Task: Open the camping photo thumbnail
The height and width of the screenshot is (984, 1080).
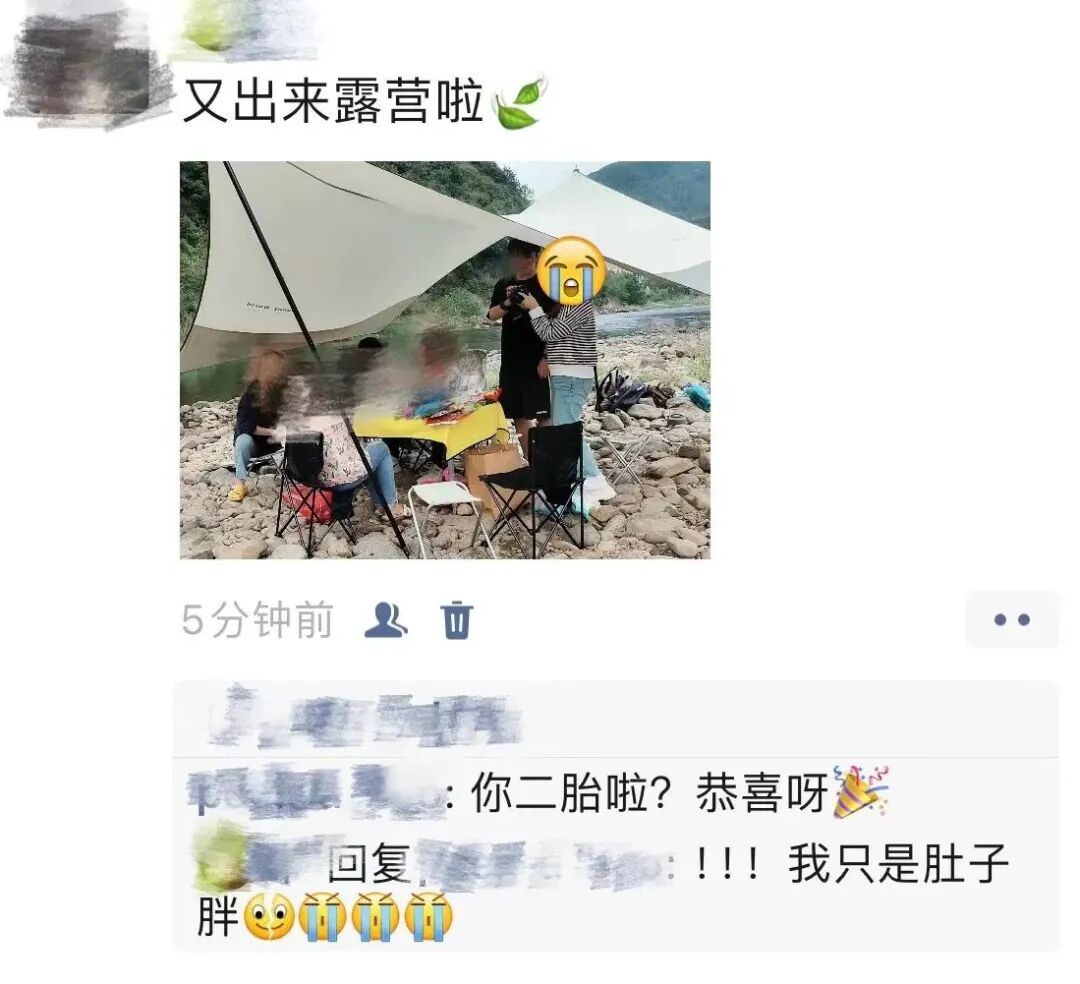Action: tap(445, 359)
